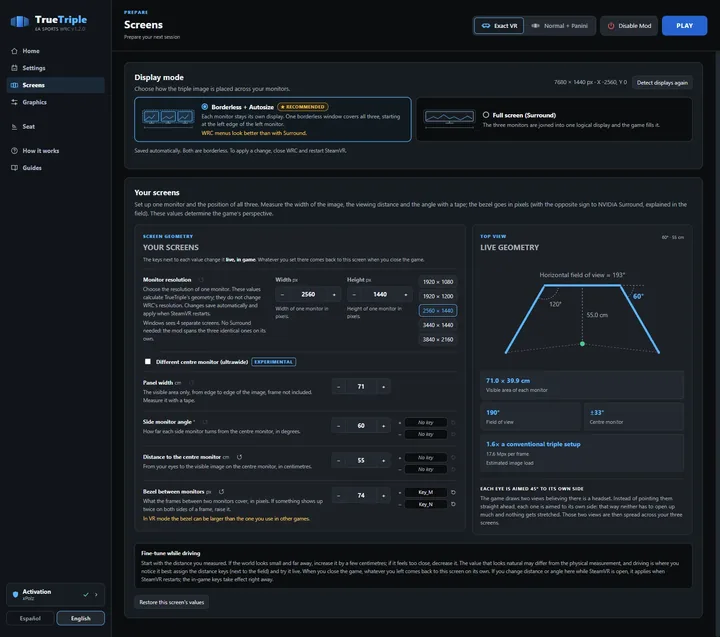Increase the Panel width value
720x637 pixels.
[x=383, y=387]
